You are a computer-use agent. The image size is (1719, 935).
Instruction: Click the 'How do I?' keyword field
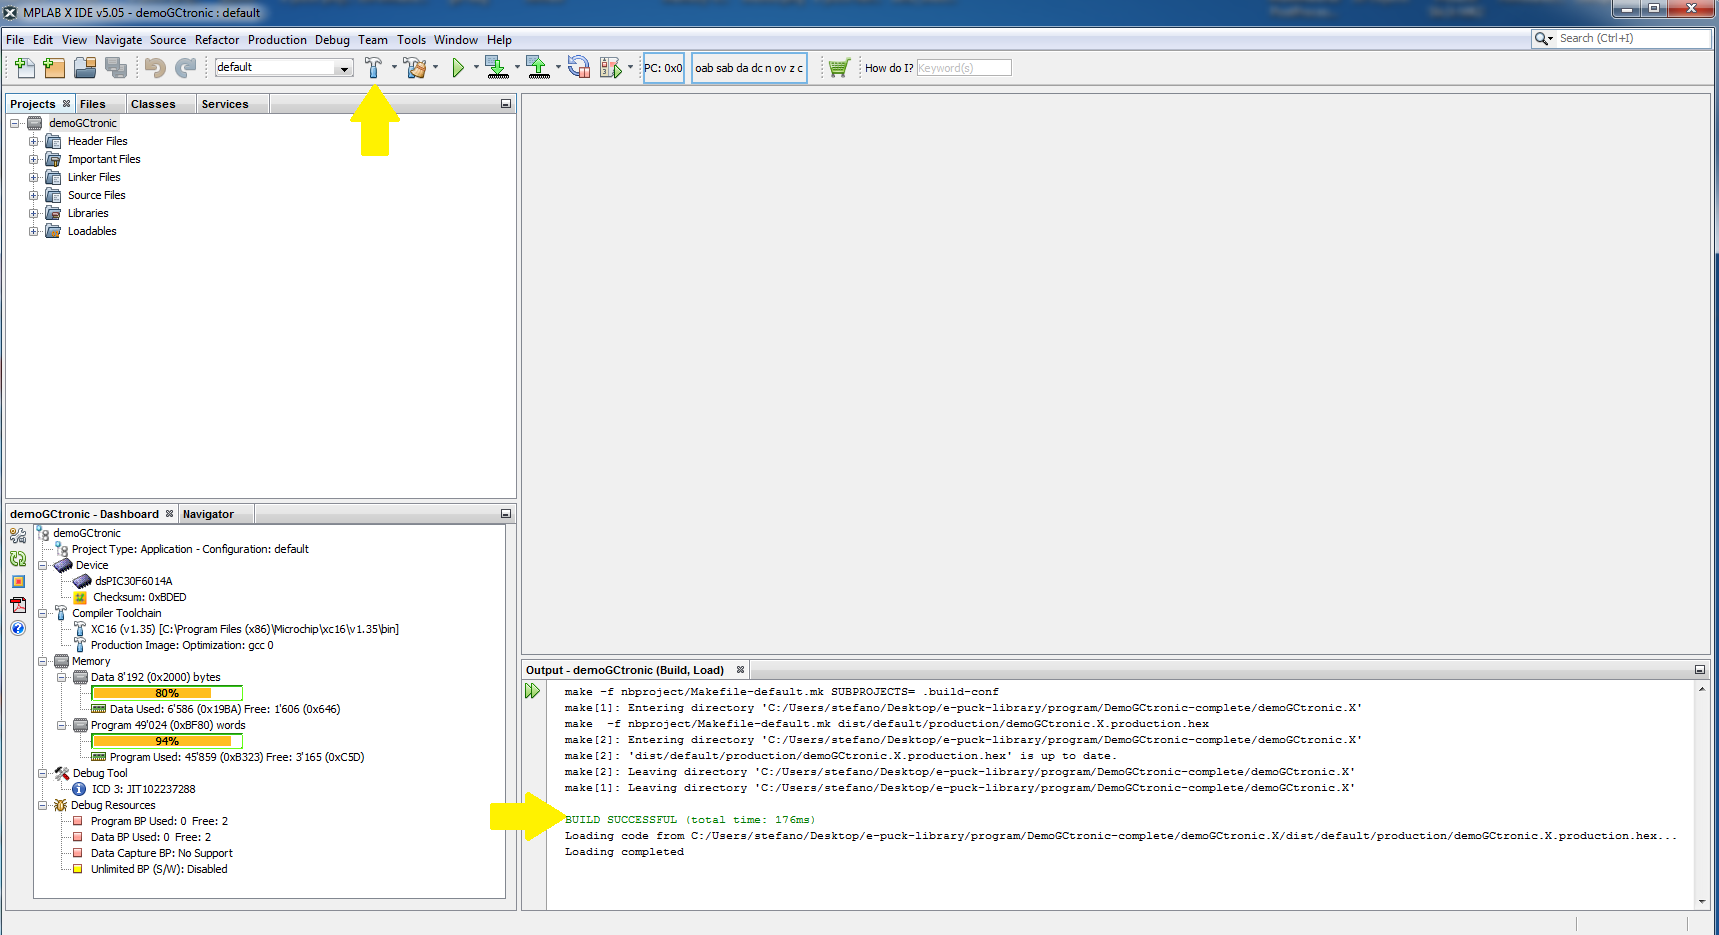(x=963, y=68)
